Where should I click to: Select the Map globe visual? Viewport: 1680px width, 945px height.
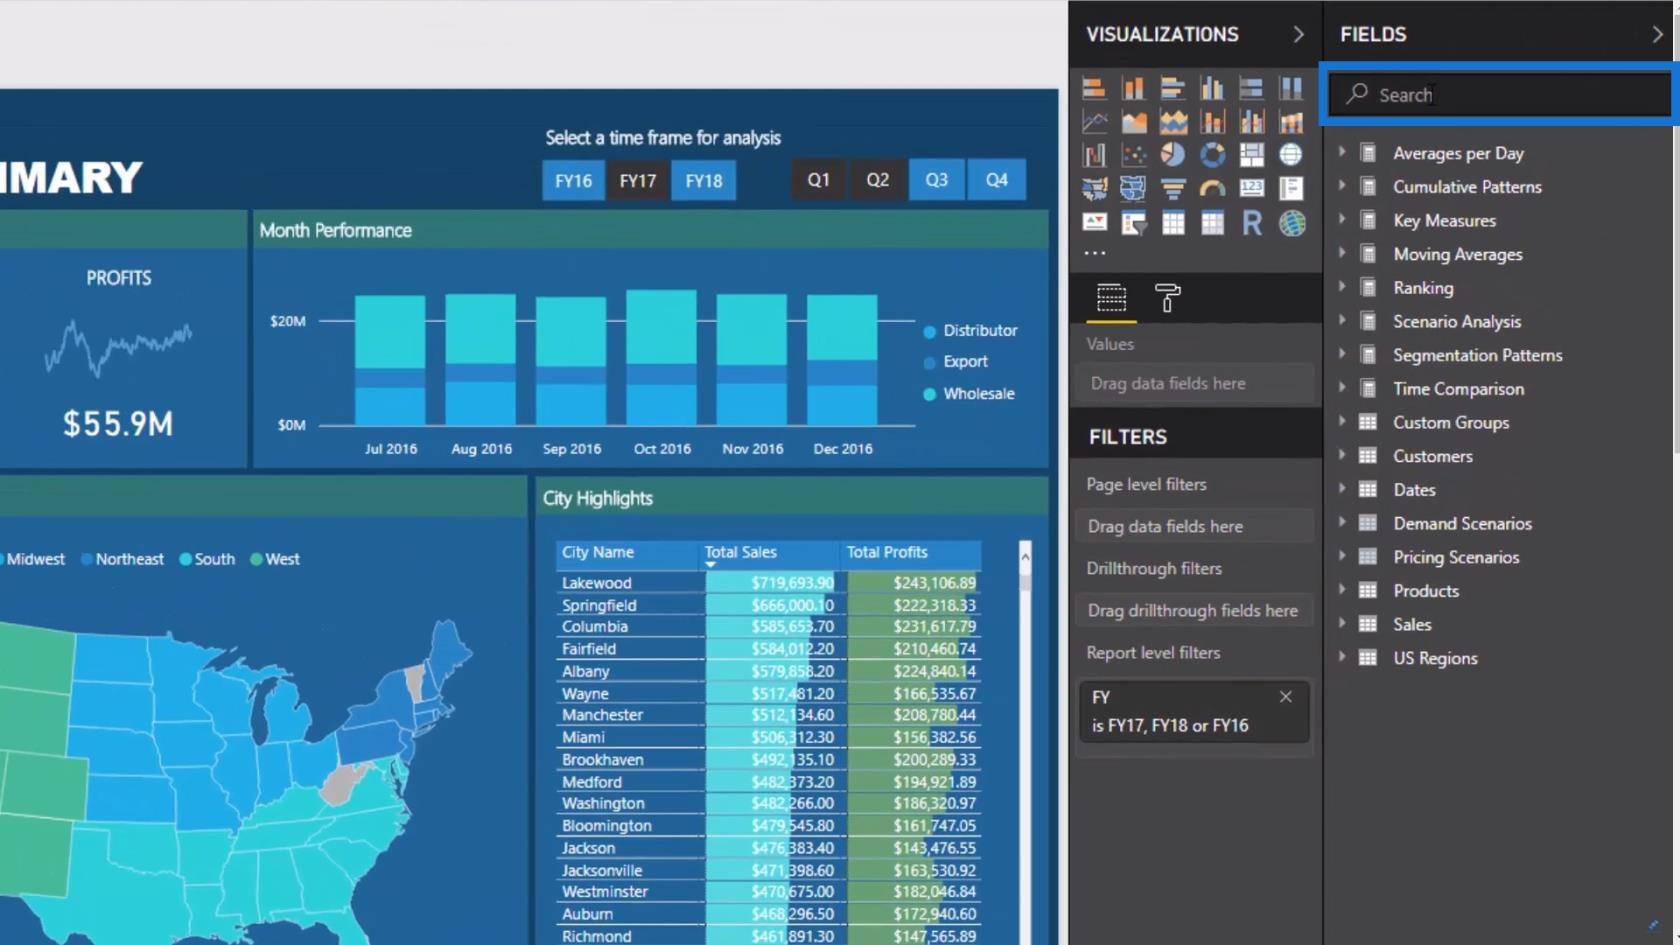[1291, 155]
